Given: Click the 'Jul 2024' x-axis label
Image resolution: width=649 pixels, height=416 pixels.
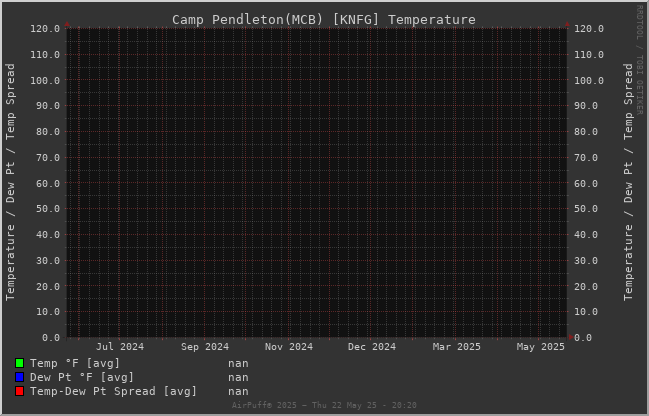Looking at the screenshot, I should click(x=120, y=347).
